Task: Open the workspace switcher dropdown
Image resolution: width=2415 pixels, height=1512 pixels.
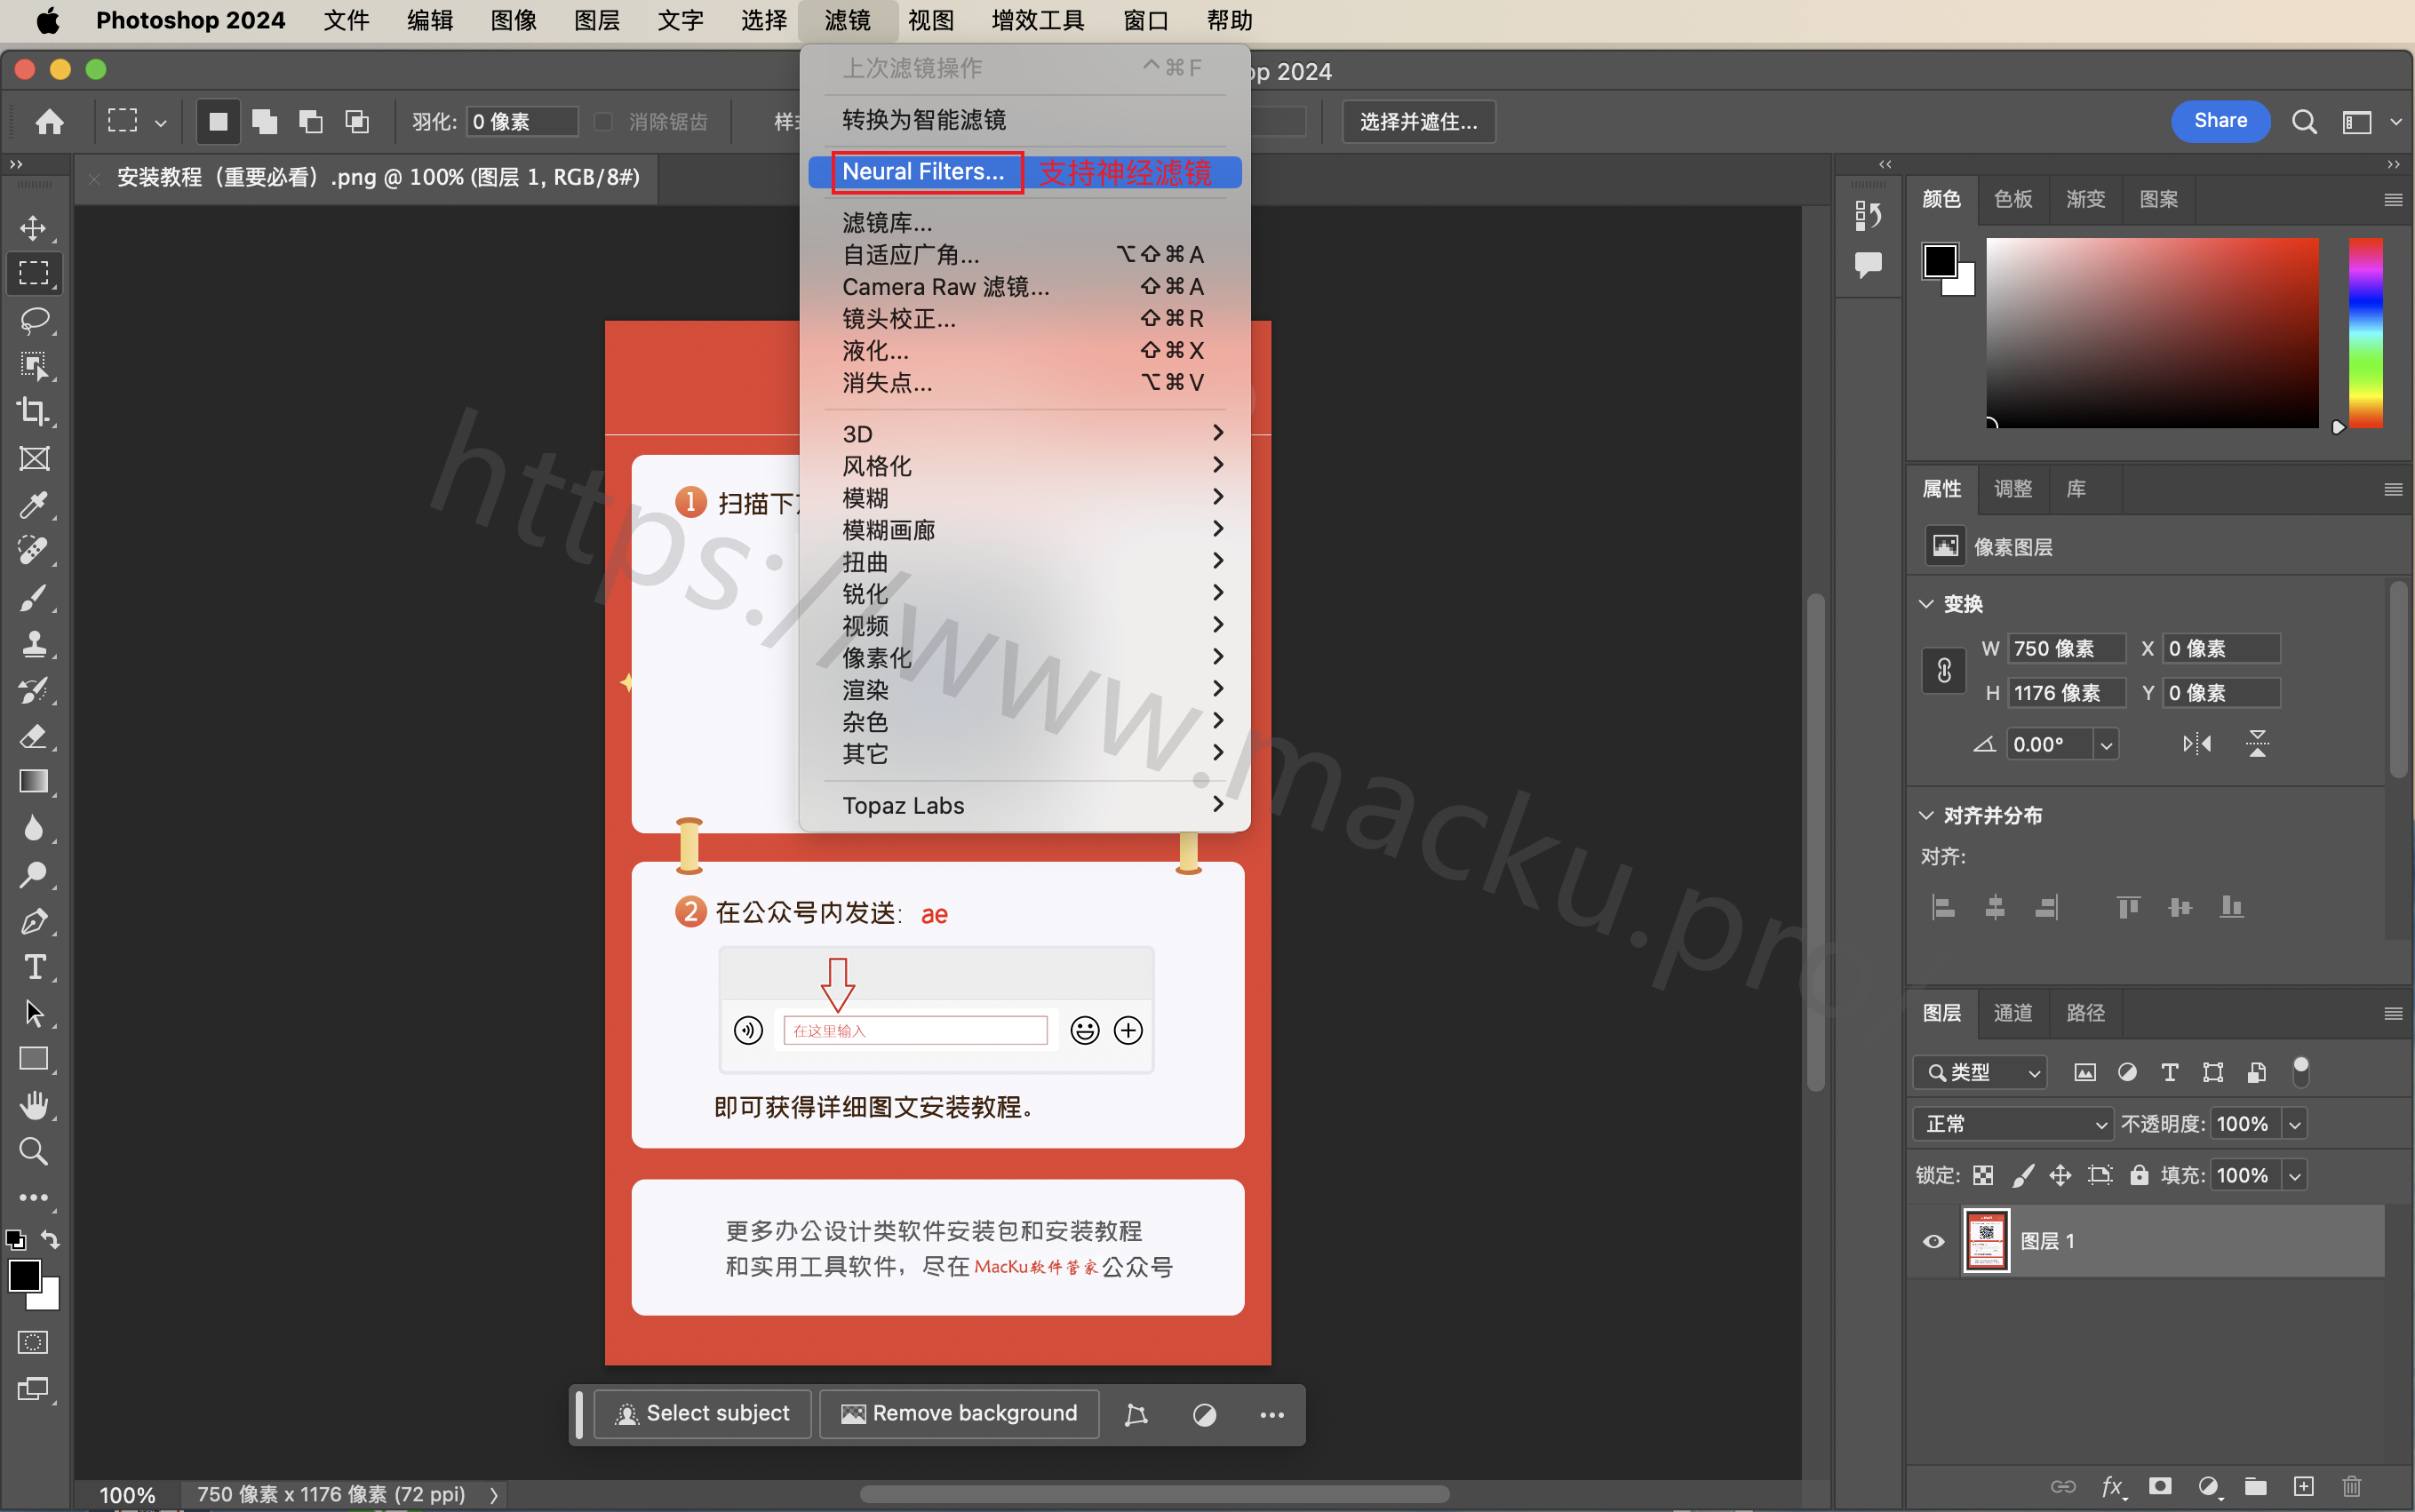Action: pos(2368,122)
